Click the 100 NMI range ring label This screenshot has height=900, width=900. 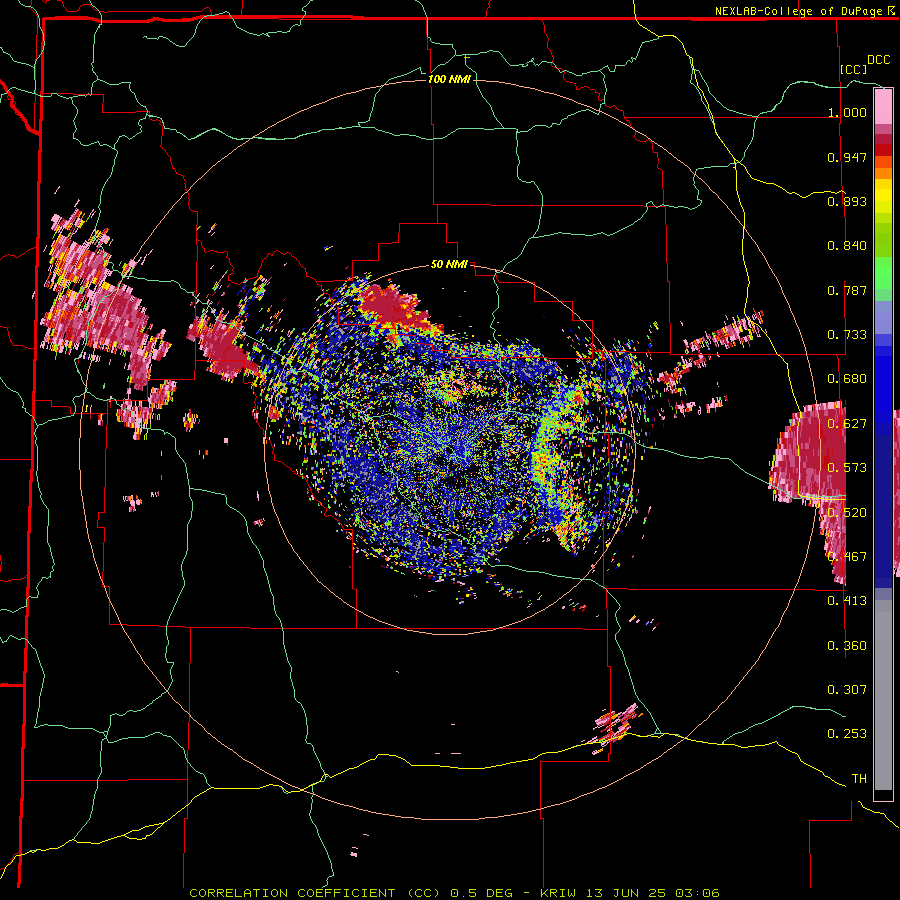(x=449, y=79)
